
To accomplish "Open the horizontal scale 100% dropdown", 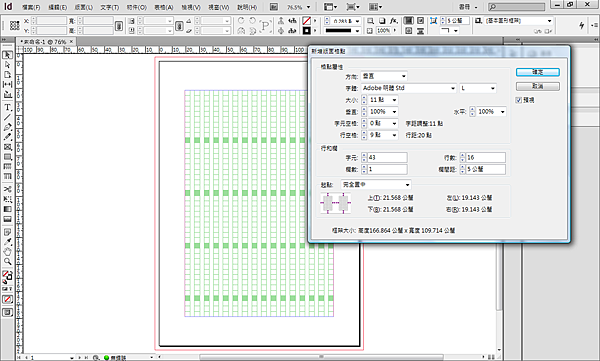I will 491,112.
